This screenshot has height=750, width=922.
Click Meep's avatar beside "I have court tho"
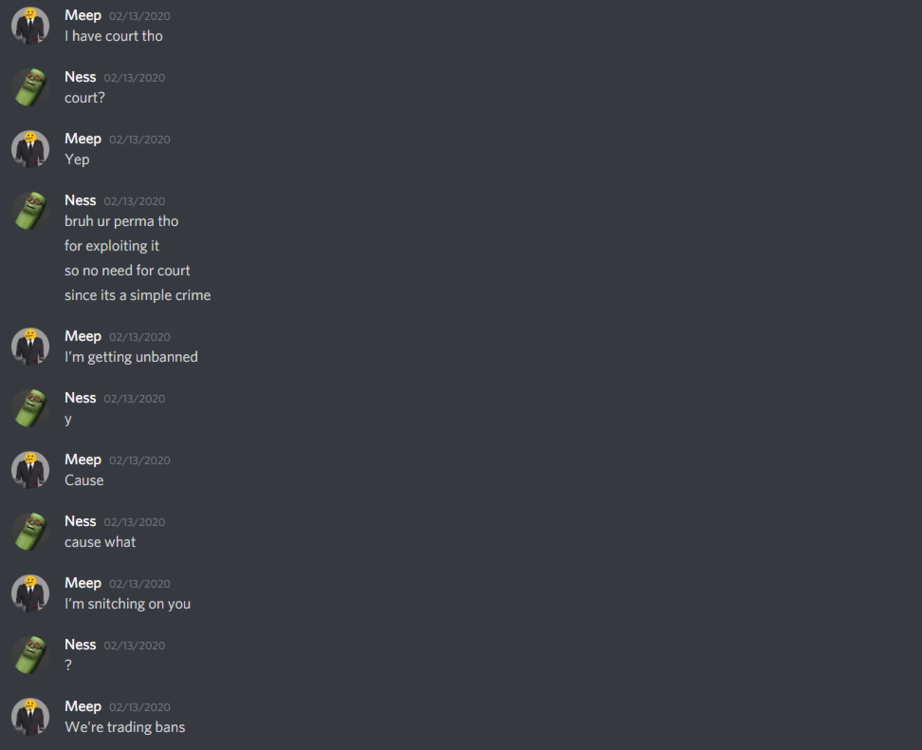30,26
